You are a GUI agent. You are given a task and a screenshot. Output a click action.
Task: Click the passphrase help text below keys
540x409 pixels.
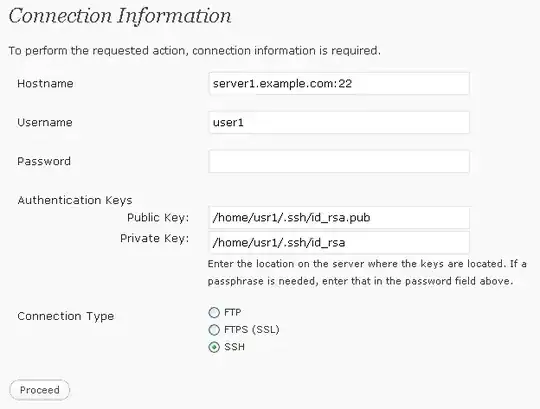pos(367,273)
